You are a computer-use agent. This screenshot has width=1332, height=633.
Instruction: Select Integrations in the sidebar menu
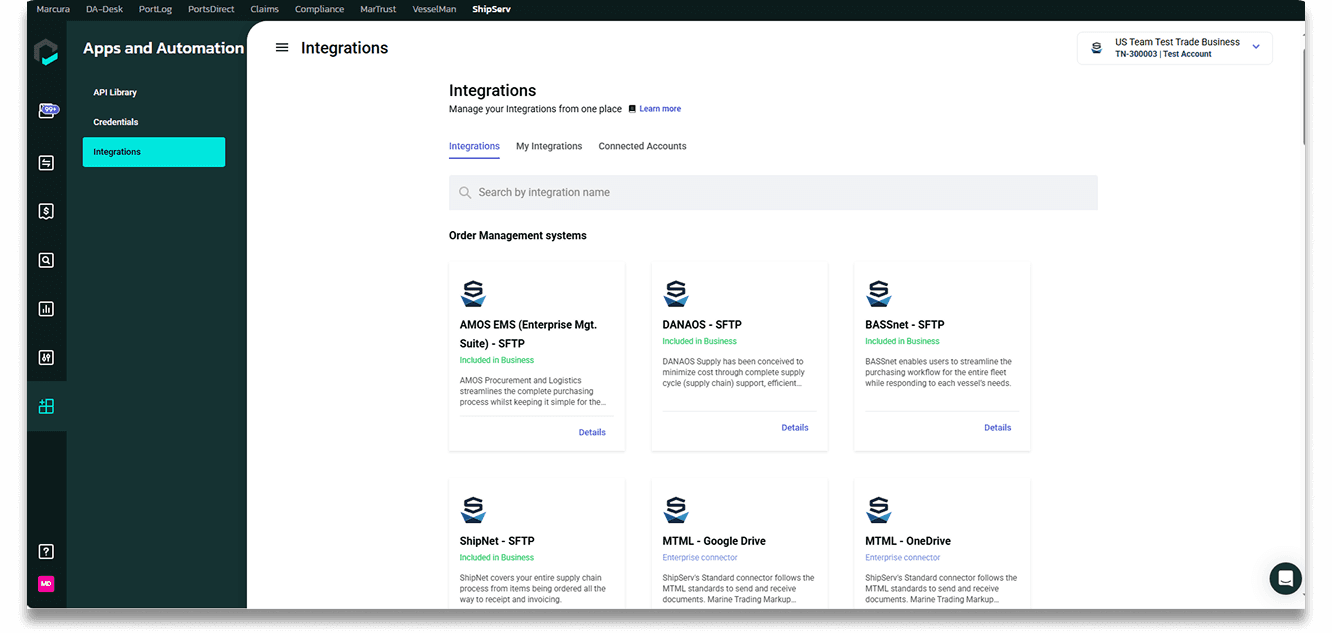[x=154, y=152]
